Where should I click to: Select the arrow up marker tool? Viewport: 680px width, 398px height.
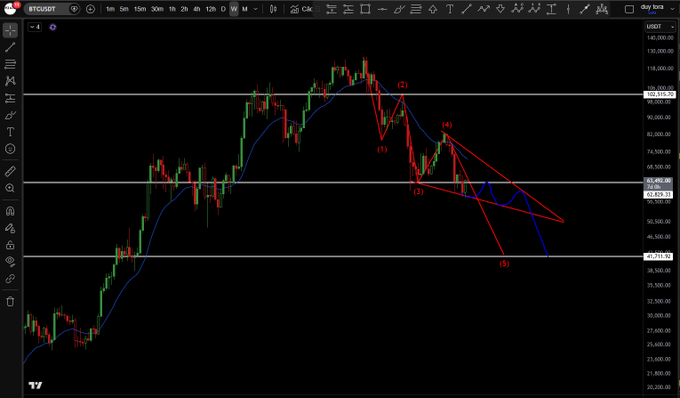(x=433, y=9)
